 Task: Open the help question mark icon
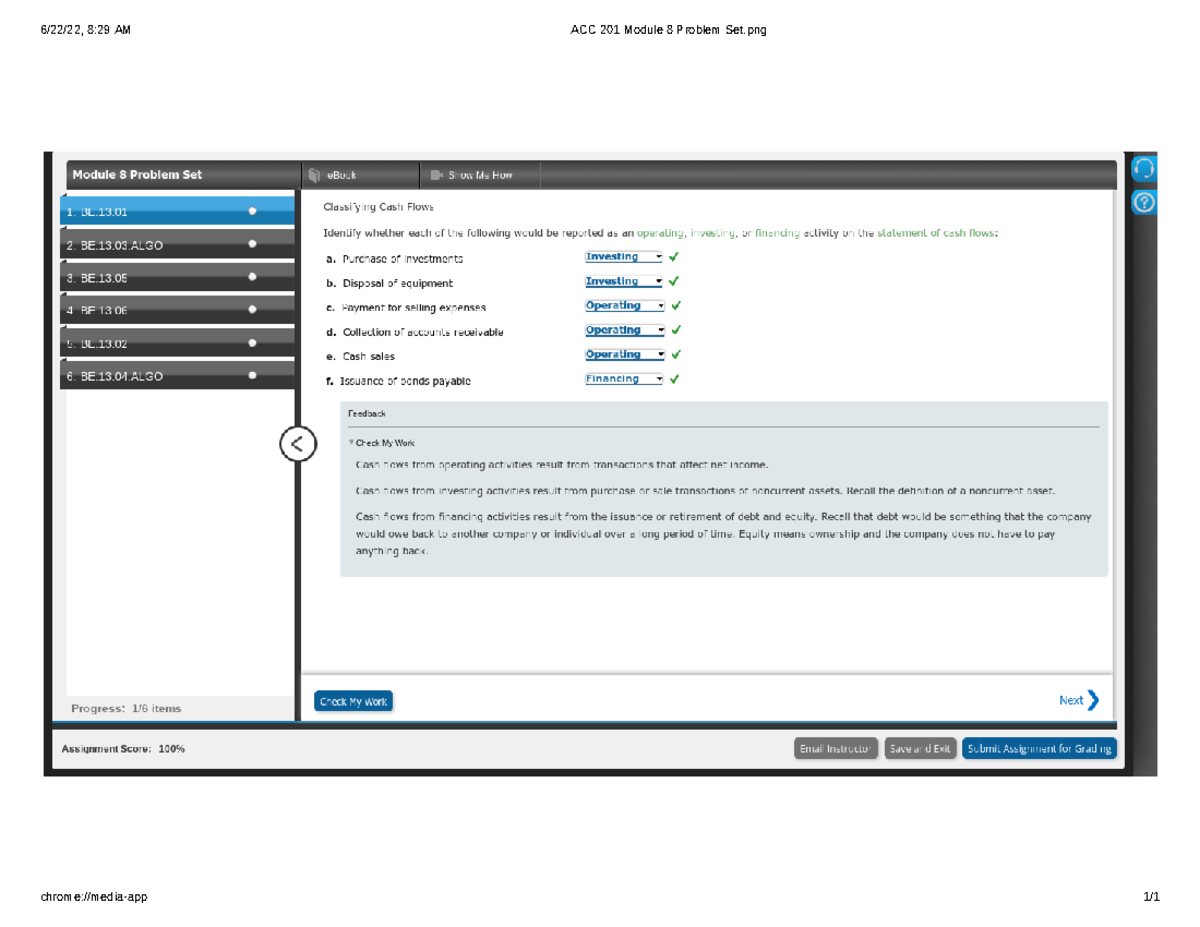tap(1144, 203)
